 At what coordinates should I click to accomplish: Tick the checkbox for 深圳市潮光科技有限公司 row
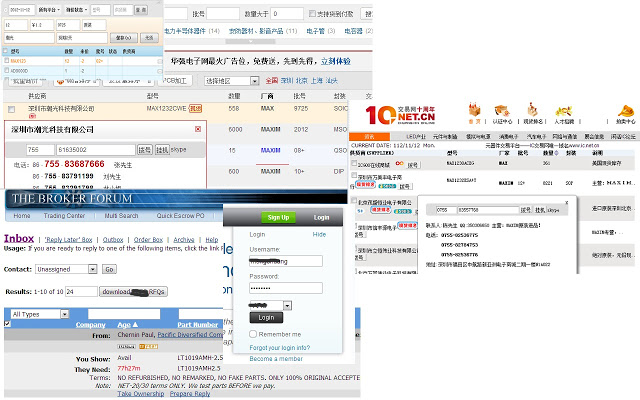click(11, 109)
